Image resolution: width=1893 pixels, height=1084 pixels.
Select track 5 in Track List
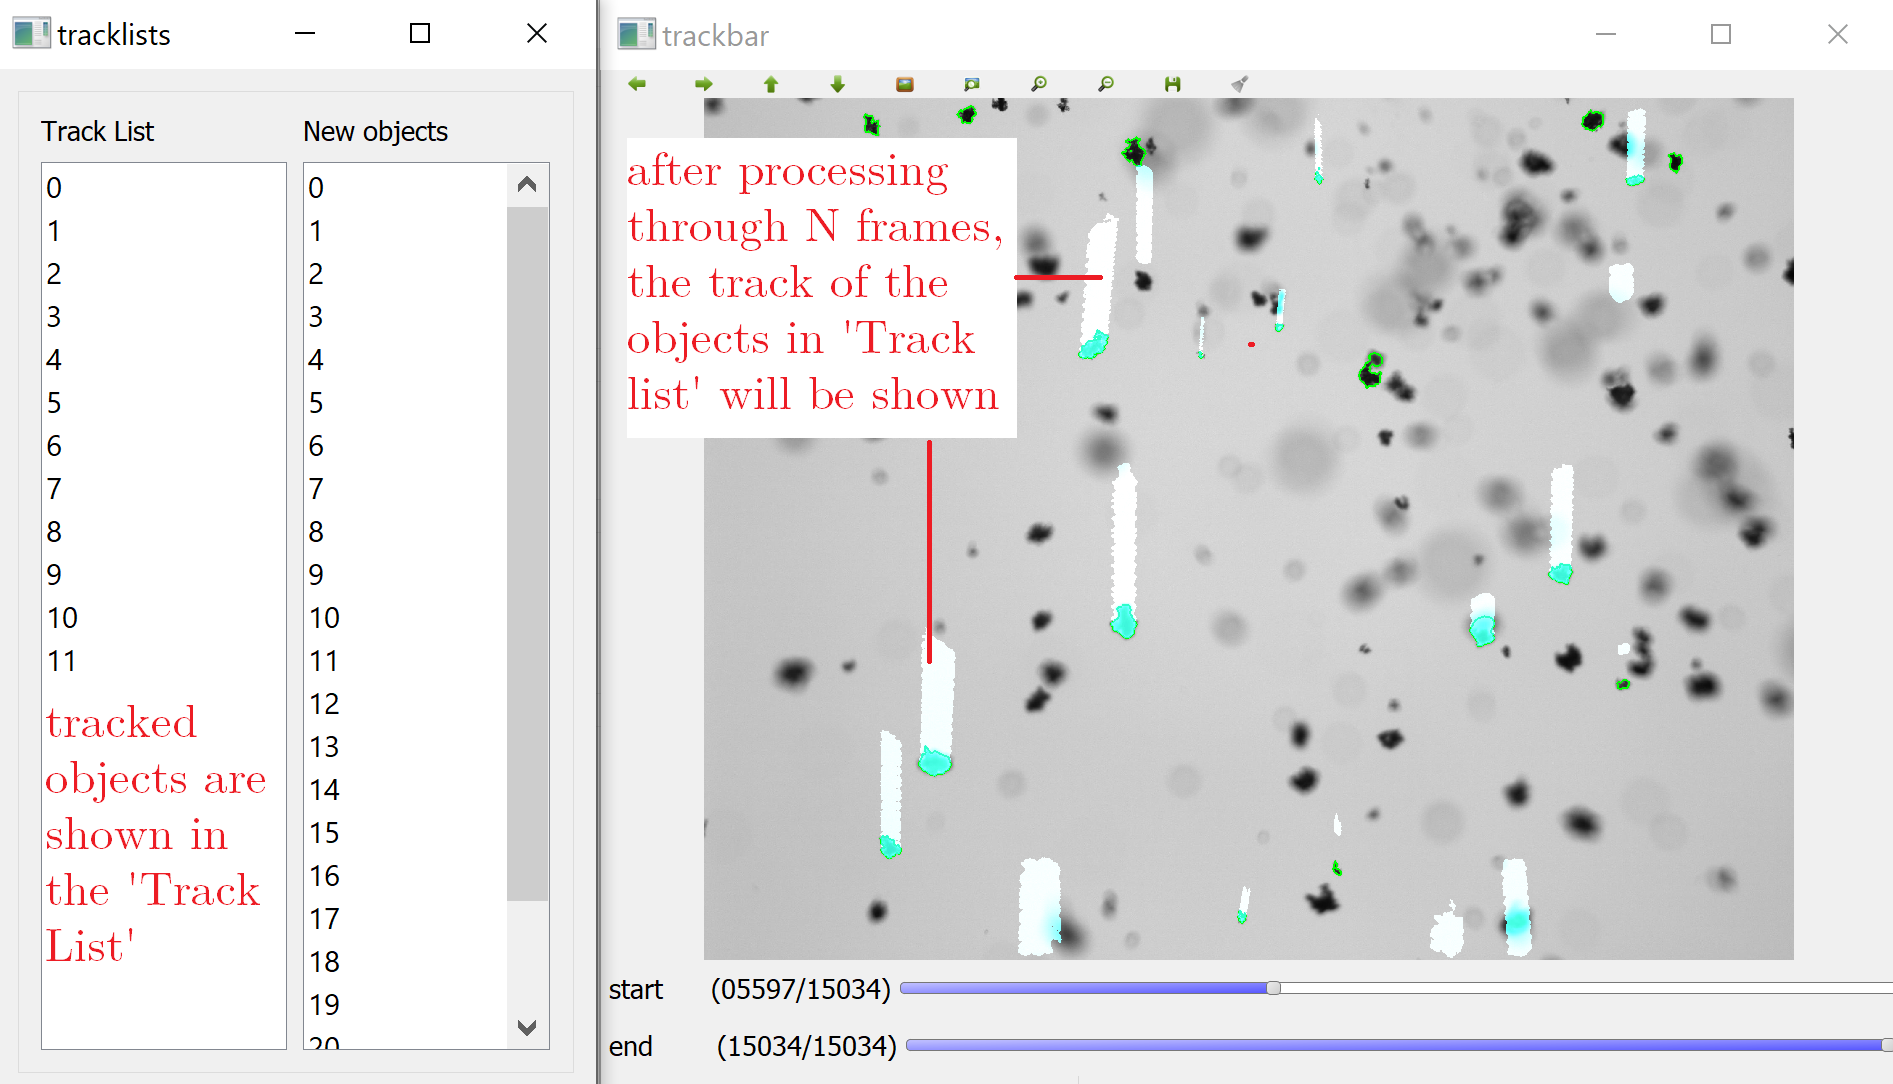[x=164, y=402]
